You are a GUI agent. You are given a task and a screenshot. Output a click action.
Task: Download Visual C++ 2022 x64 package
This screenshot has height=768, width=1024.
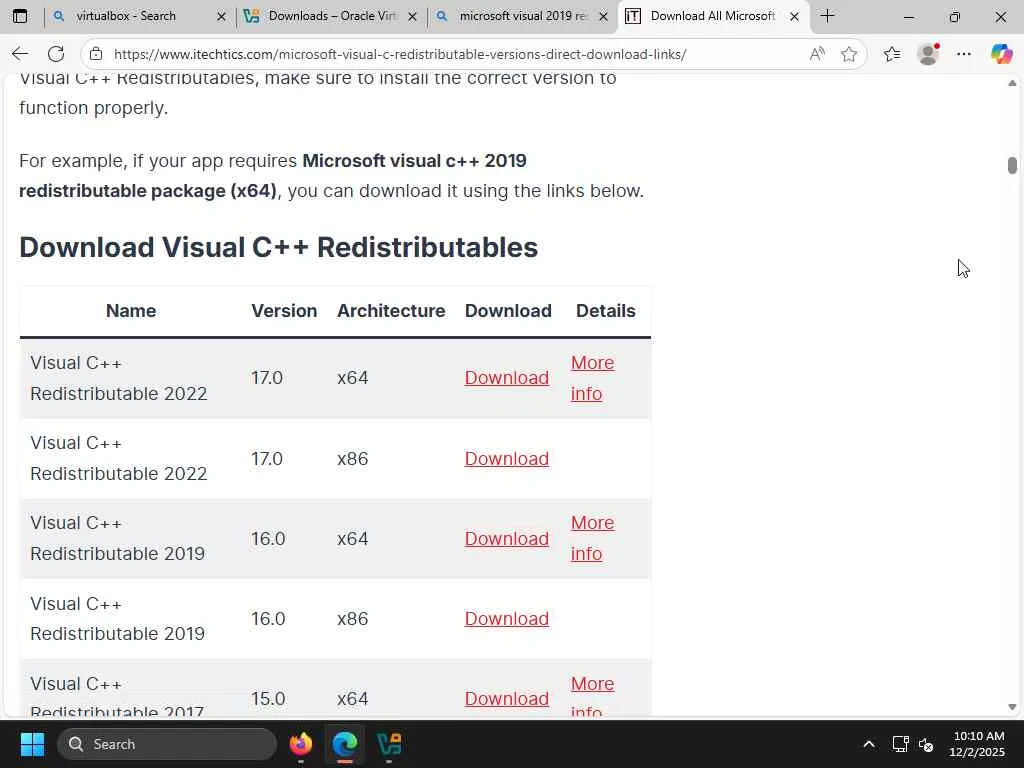pos(507,378)
